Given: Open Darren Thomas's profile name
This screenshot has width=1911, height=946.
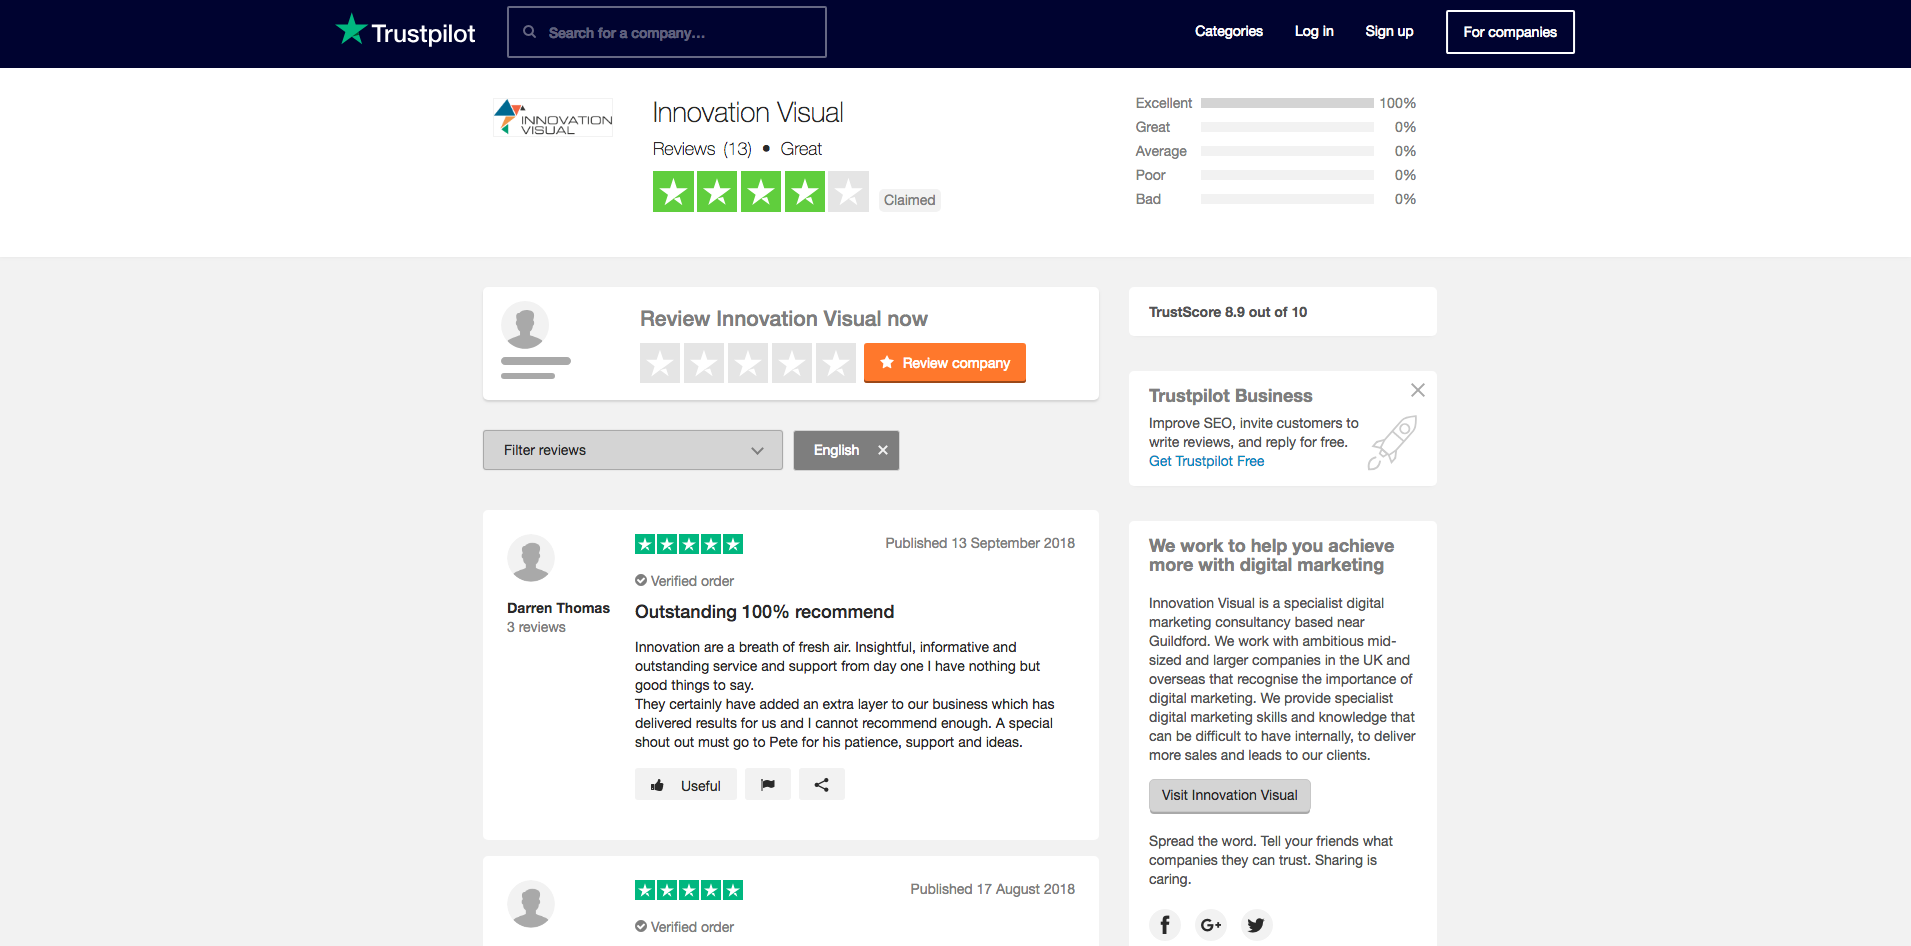Looking at the screenshot, I should point(558,608).
